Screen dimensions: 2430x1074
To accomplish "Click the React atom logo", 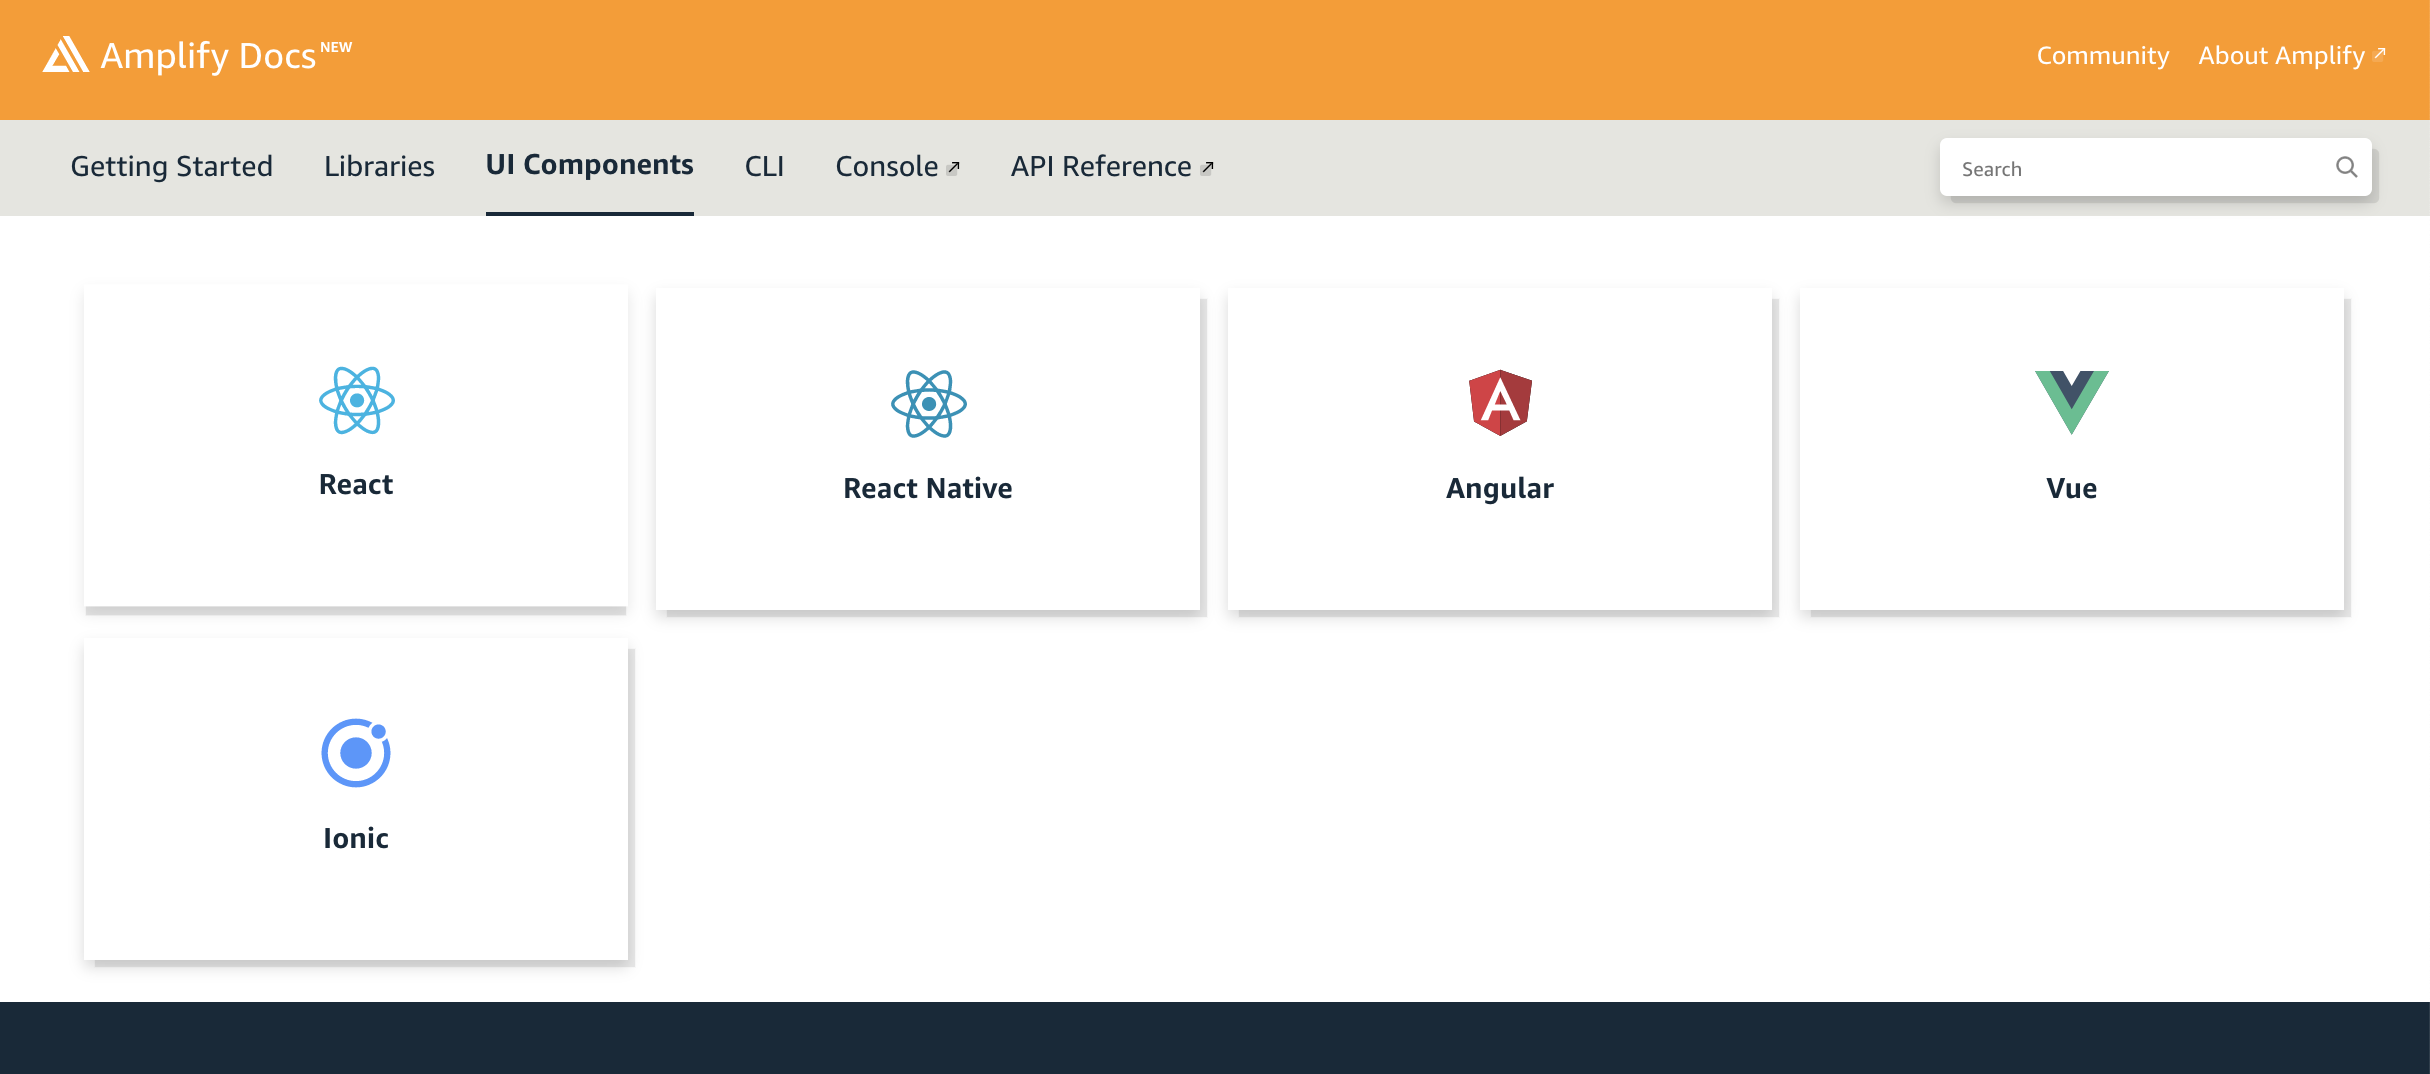I will [356, 404].
